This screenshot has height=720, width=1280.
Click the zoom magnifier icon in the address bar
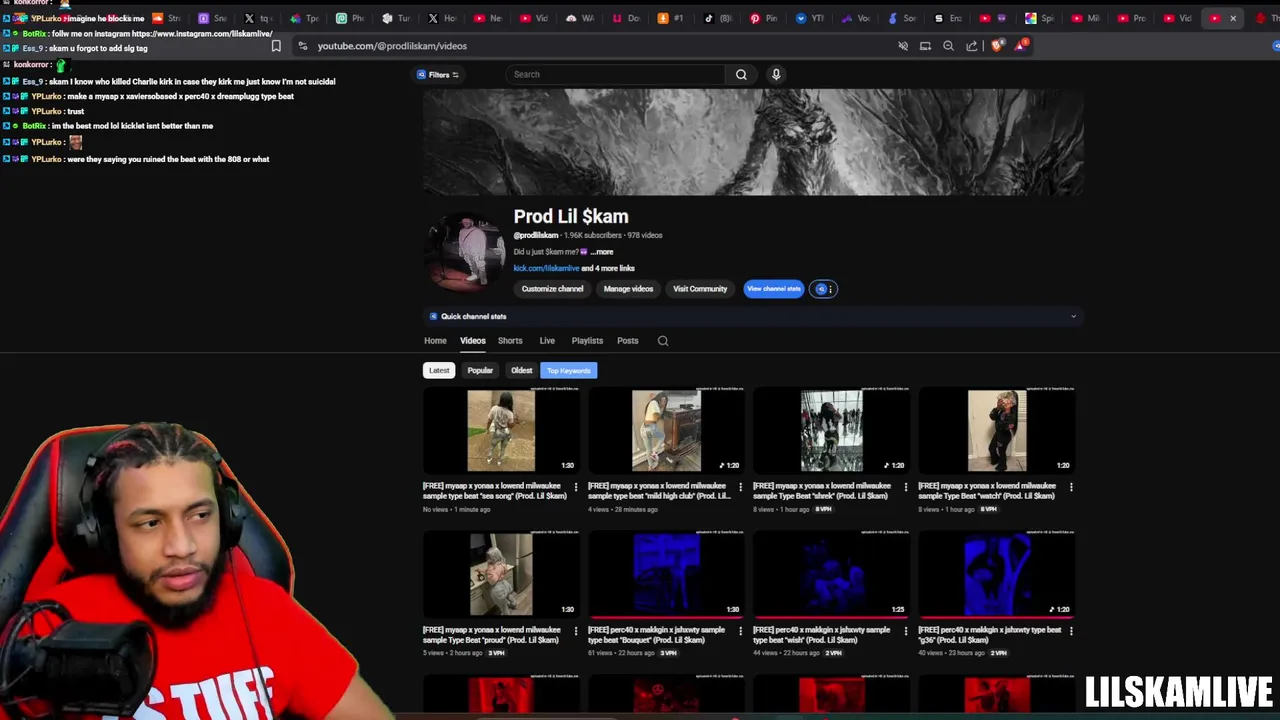point(948,46)
